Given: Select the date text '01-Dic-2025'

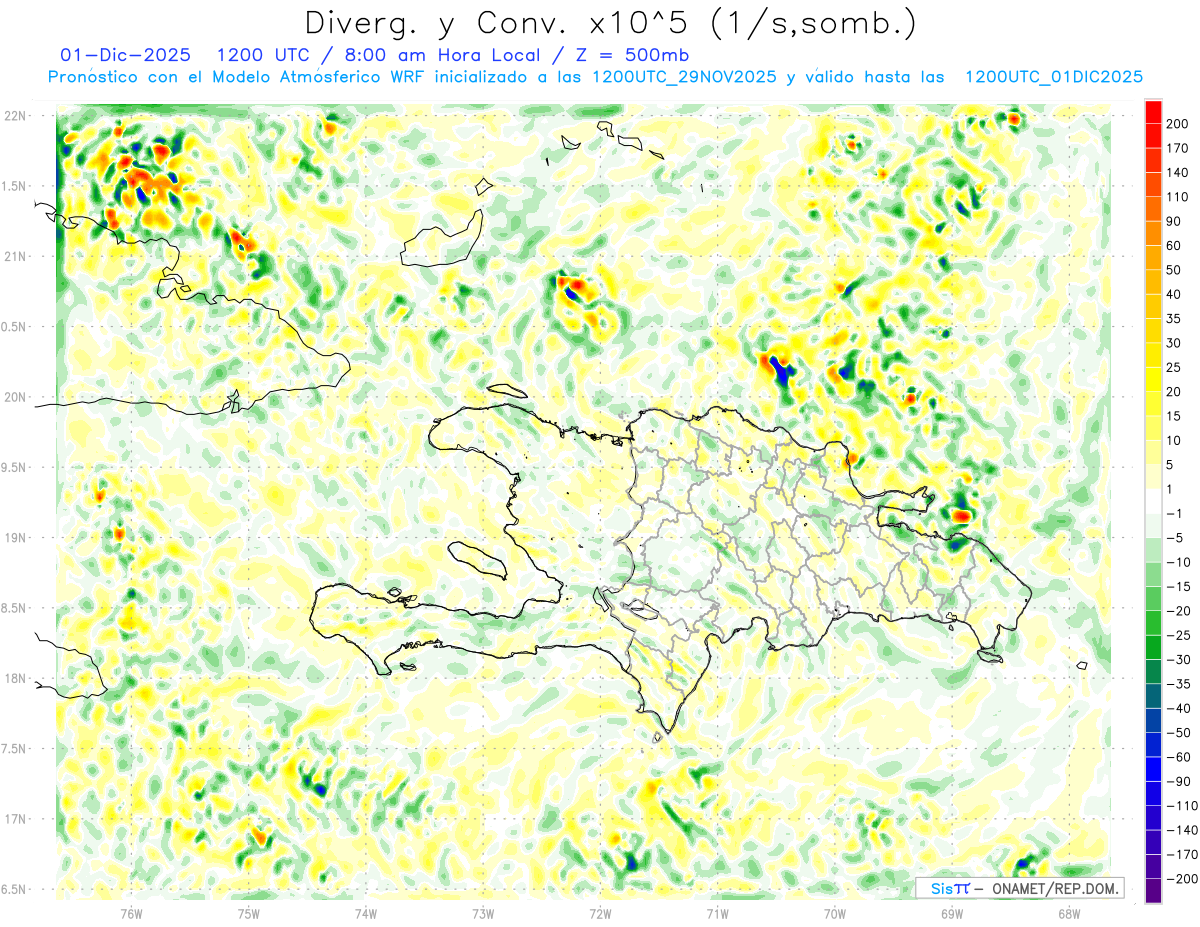Looking at the screenshot, I should tap(127, 55).
